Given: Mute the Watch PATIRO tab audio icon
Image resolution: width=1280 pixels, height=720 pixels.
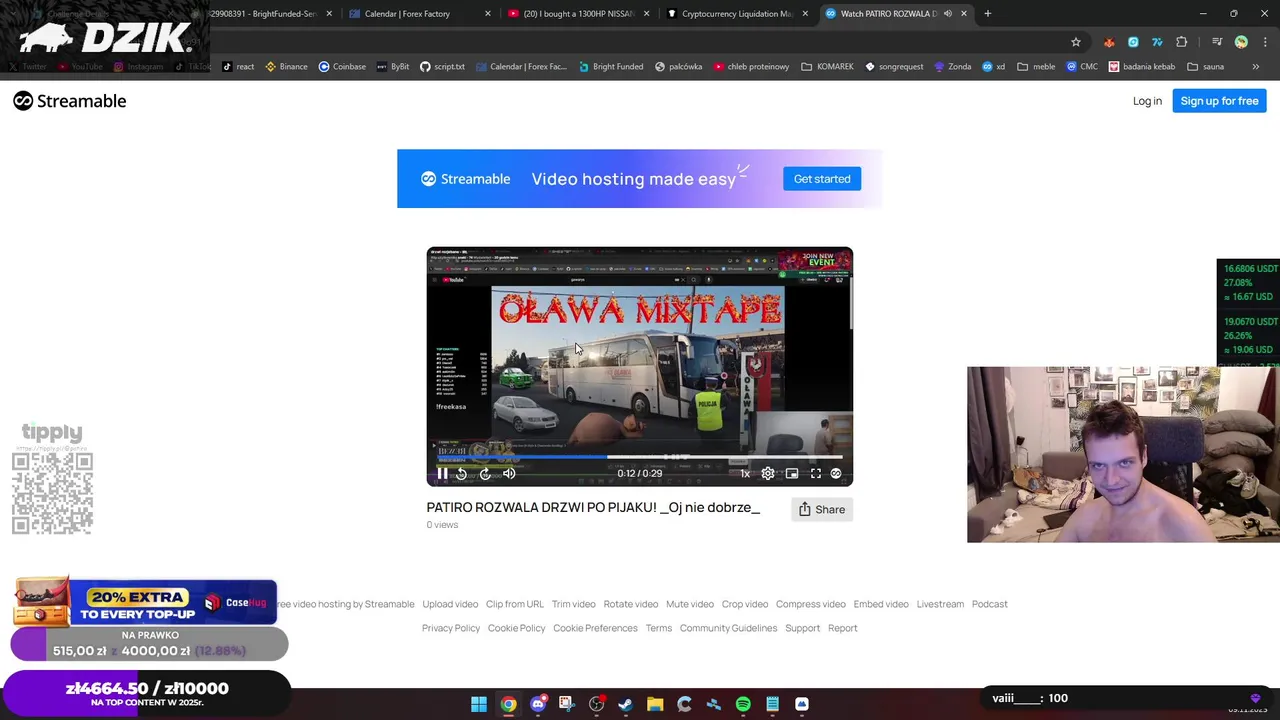Looking at the screenshot, I should pos(948,14).
